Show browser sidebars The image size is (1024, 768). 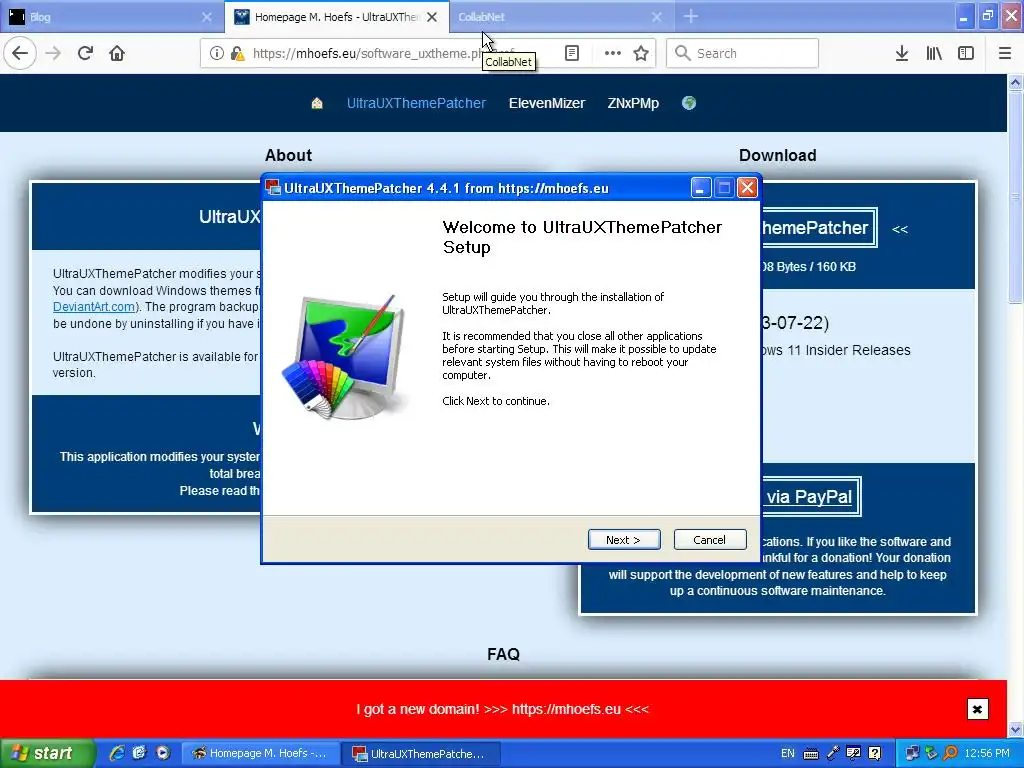[966, 54]
